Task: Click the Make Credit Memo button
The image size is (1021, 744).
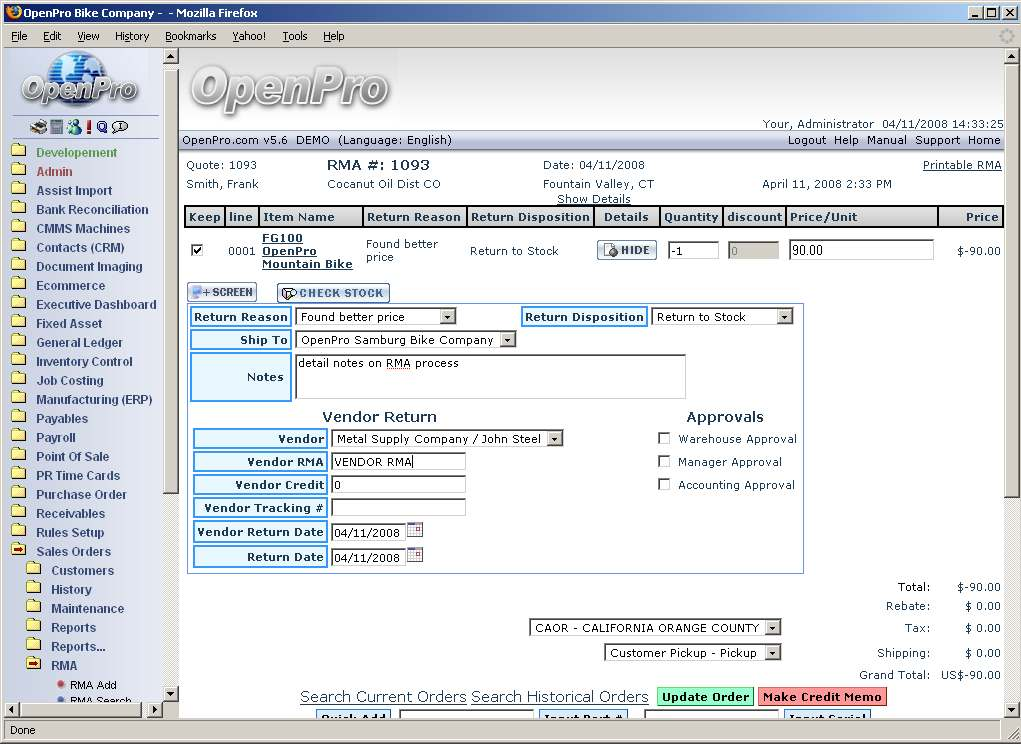Action: point(822,697)
